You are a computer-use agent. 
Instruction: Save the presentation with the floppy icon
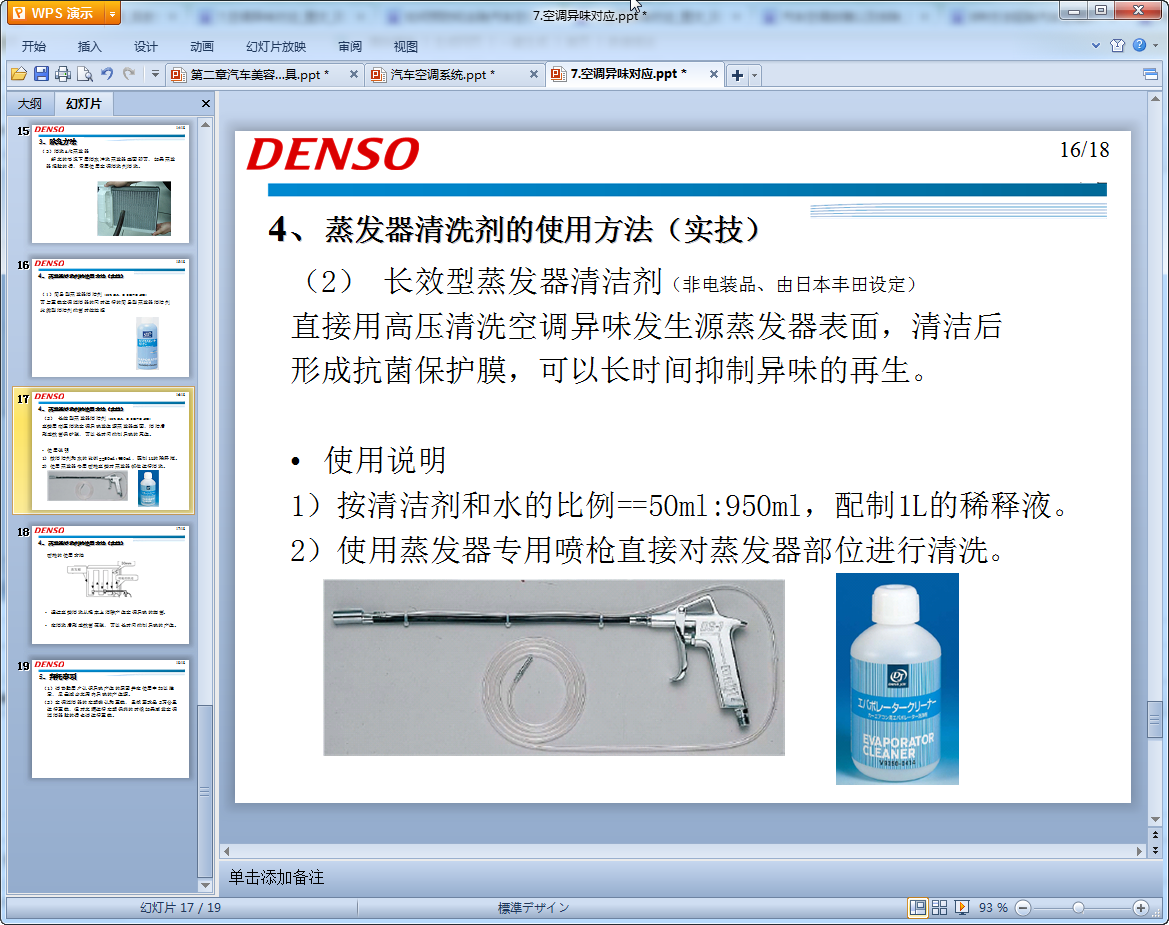[x=41, y=74]
